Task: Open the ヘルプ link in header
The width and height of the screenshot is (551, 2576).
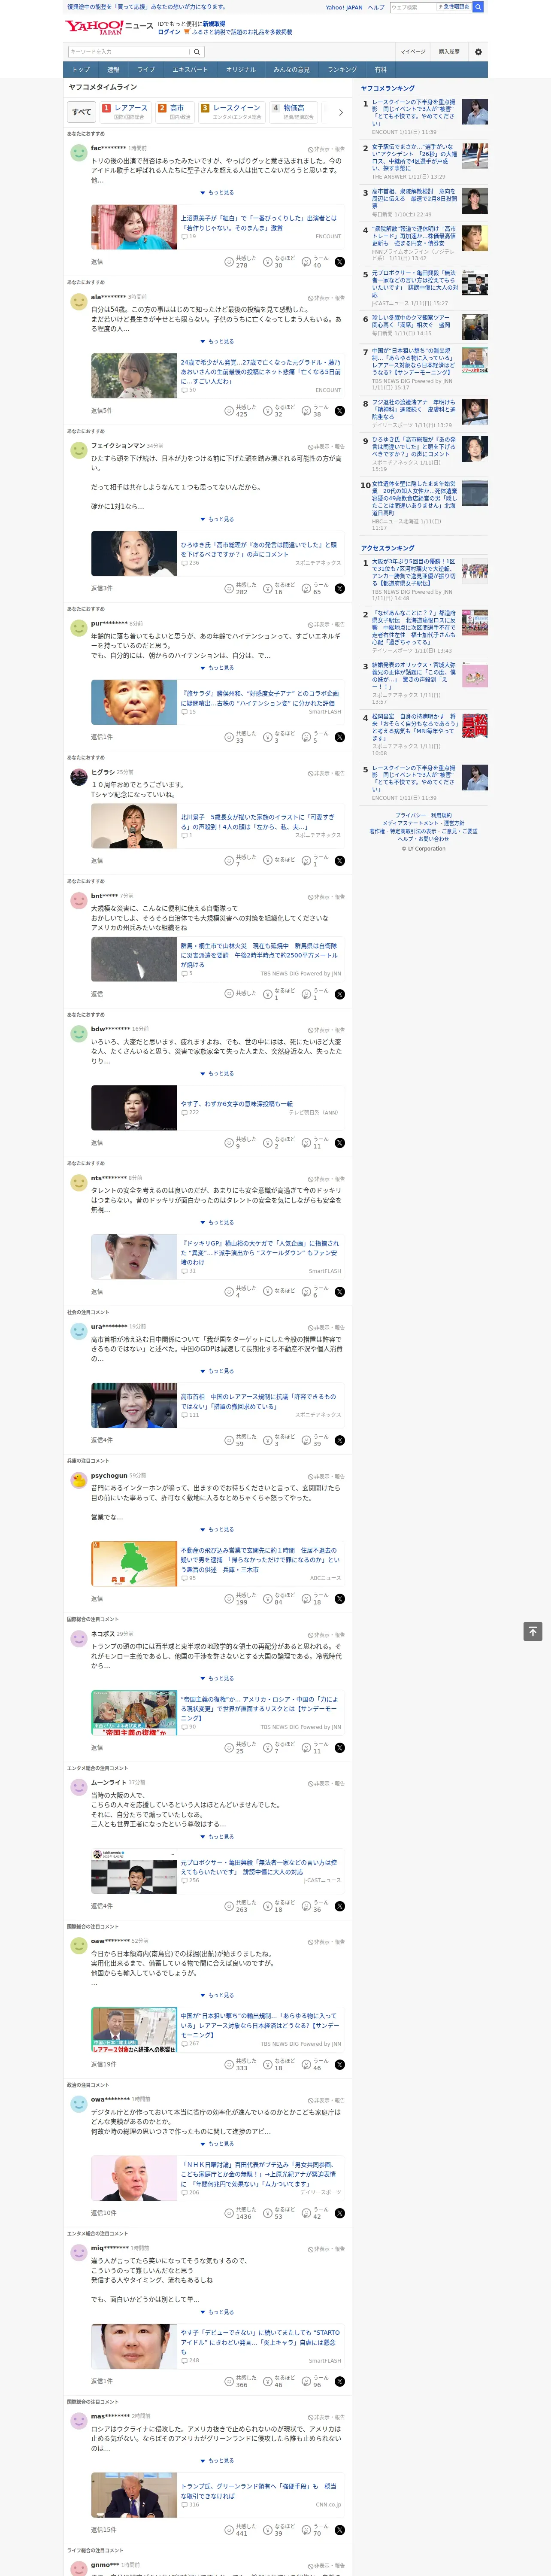Action: [x=376, y=7]
